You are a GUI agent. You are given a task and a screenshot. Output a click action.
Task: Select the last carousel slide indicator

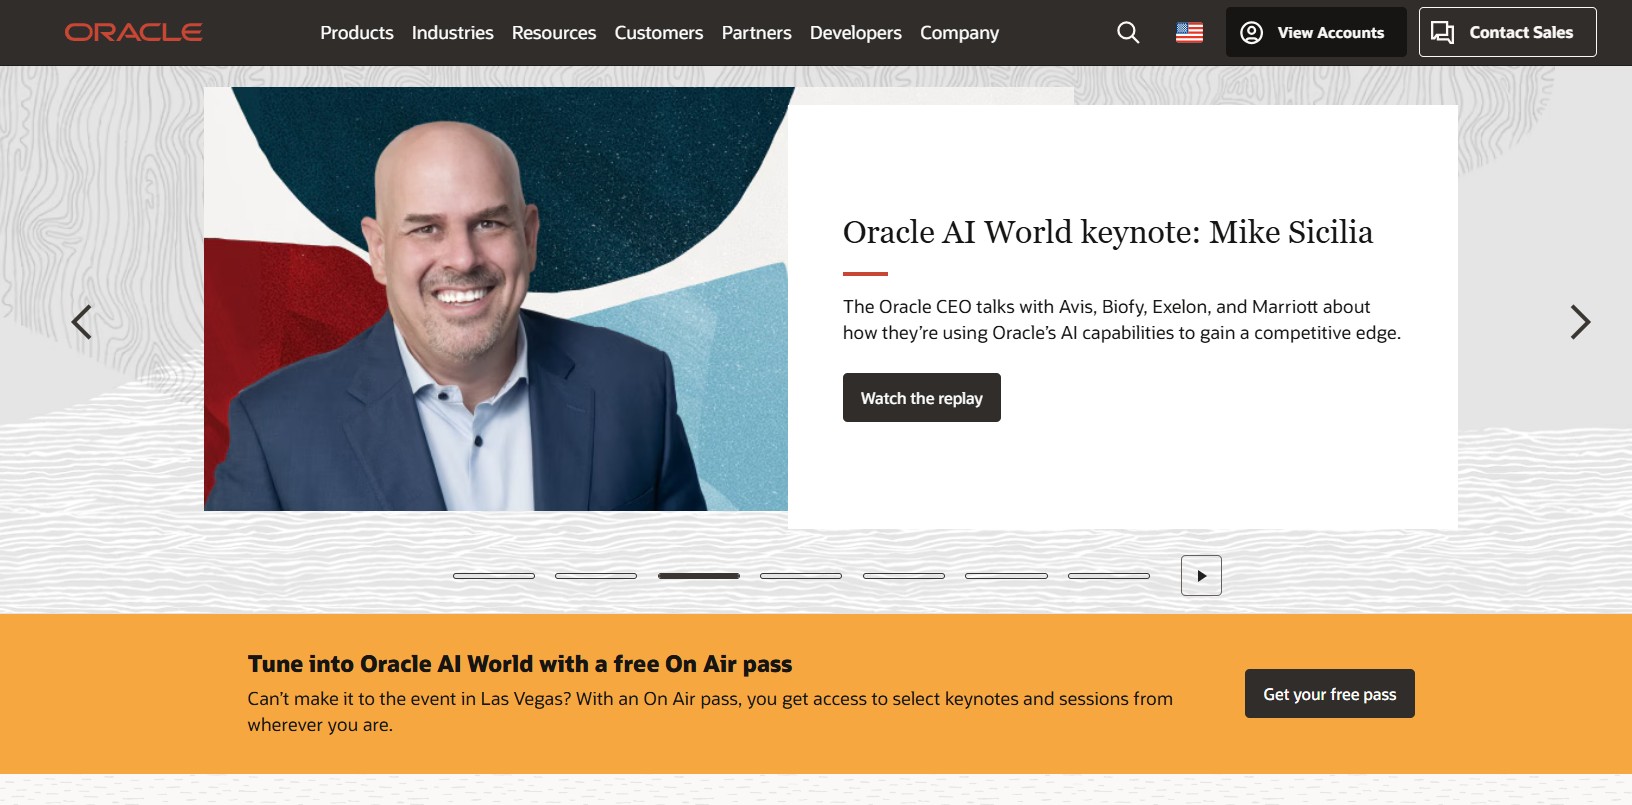point(1108,576)
